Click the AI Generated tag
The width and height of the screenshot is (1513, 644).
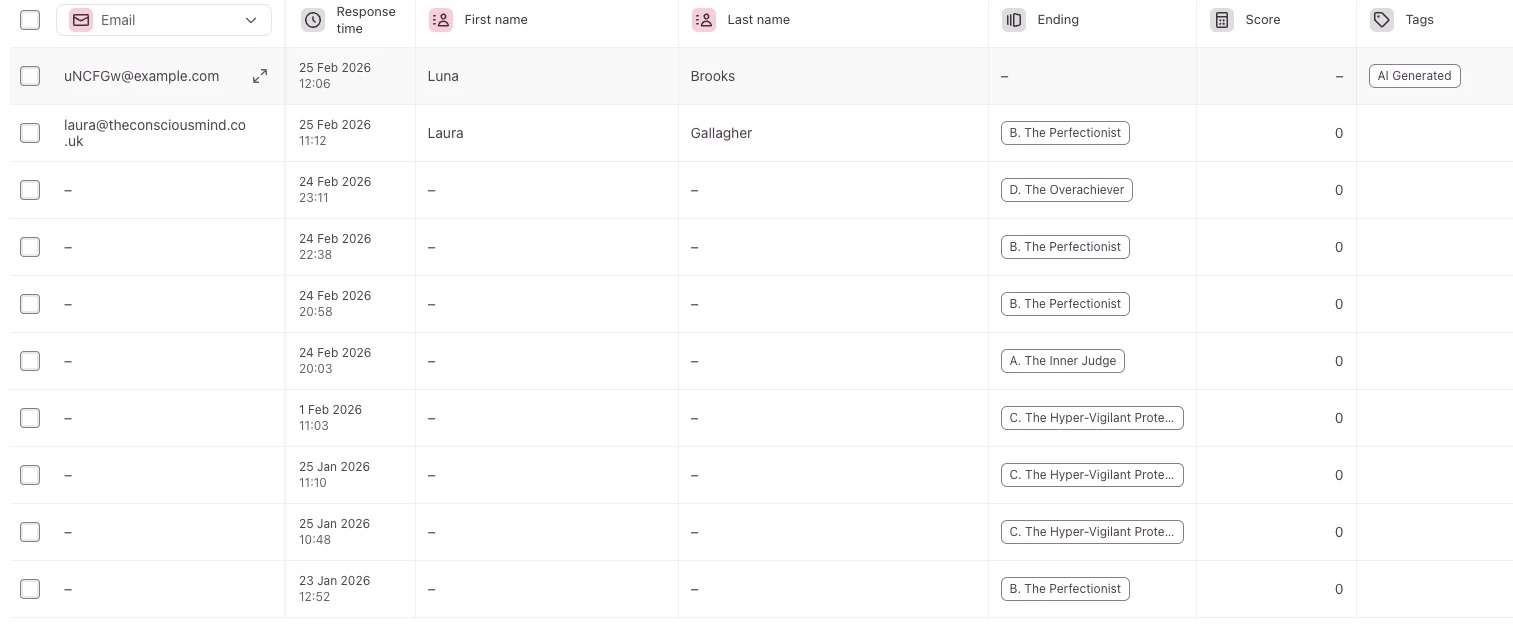coord(1414,76)
